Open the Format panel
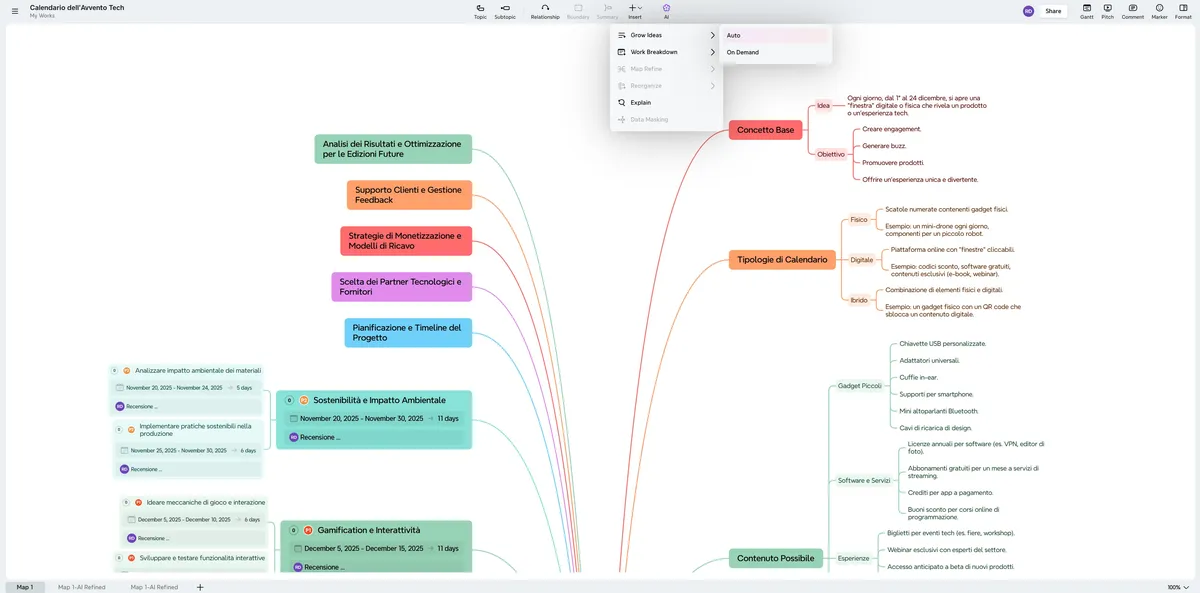 pos(1183,11)
